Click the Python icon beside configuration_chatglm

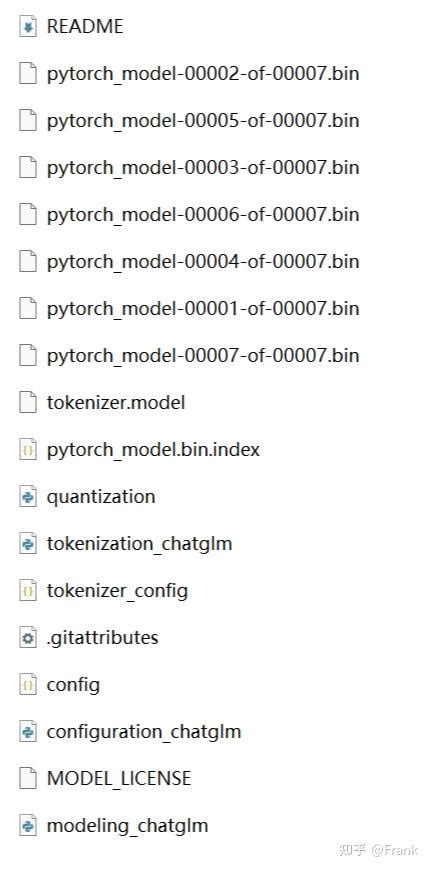click(x=28, y=731)
